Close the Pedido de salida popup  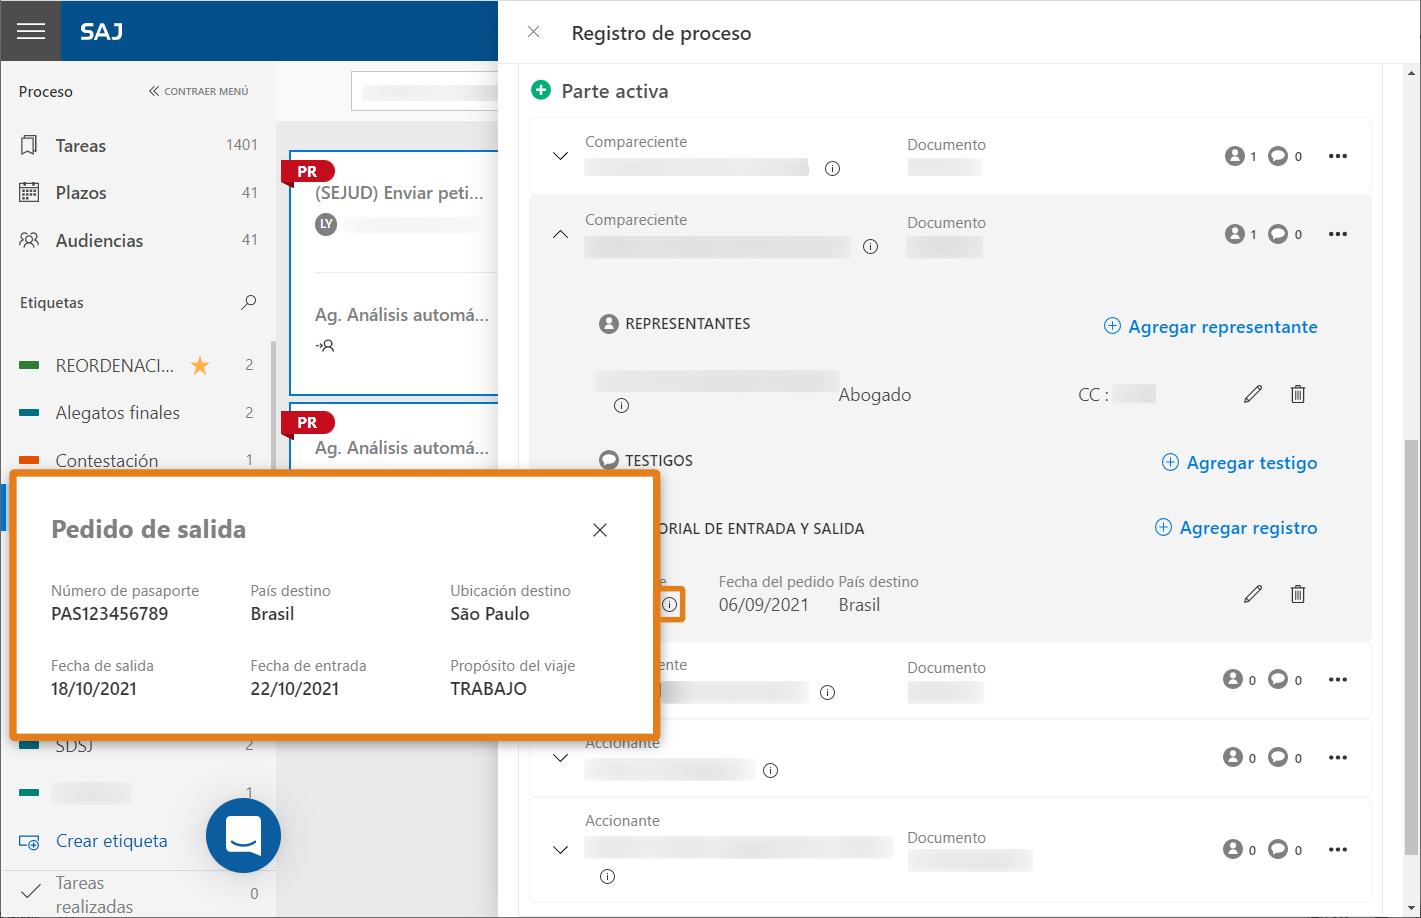600,530
